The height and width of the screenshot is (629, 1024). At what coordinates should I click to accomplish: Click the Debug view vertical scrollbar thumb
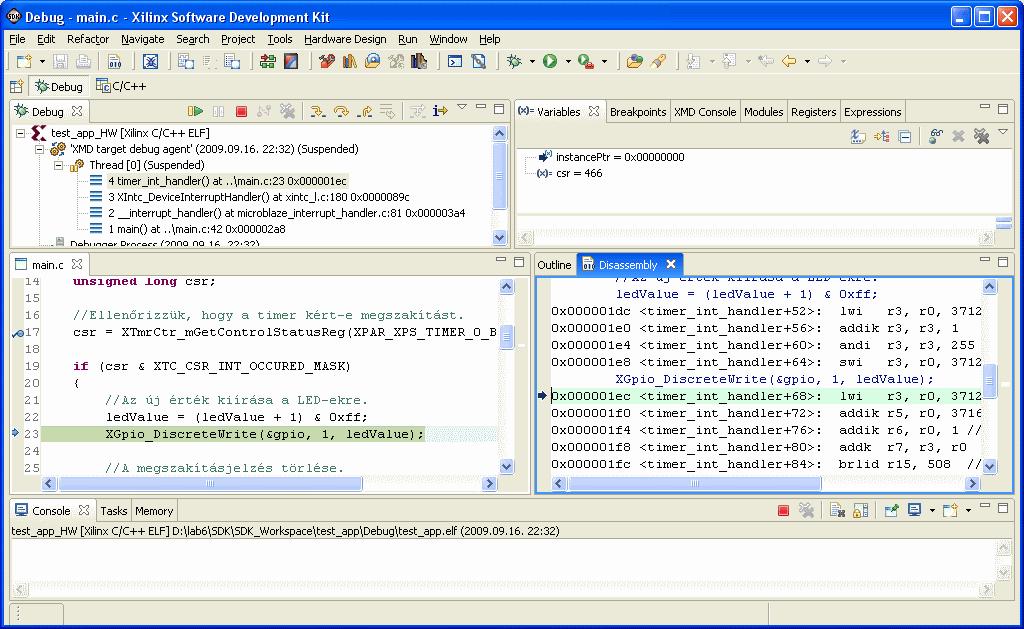click(500, 176)
